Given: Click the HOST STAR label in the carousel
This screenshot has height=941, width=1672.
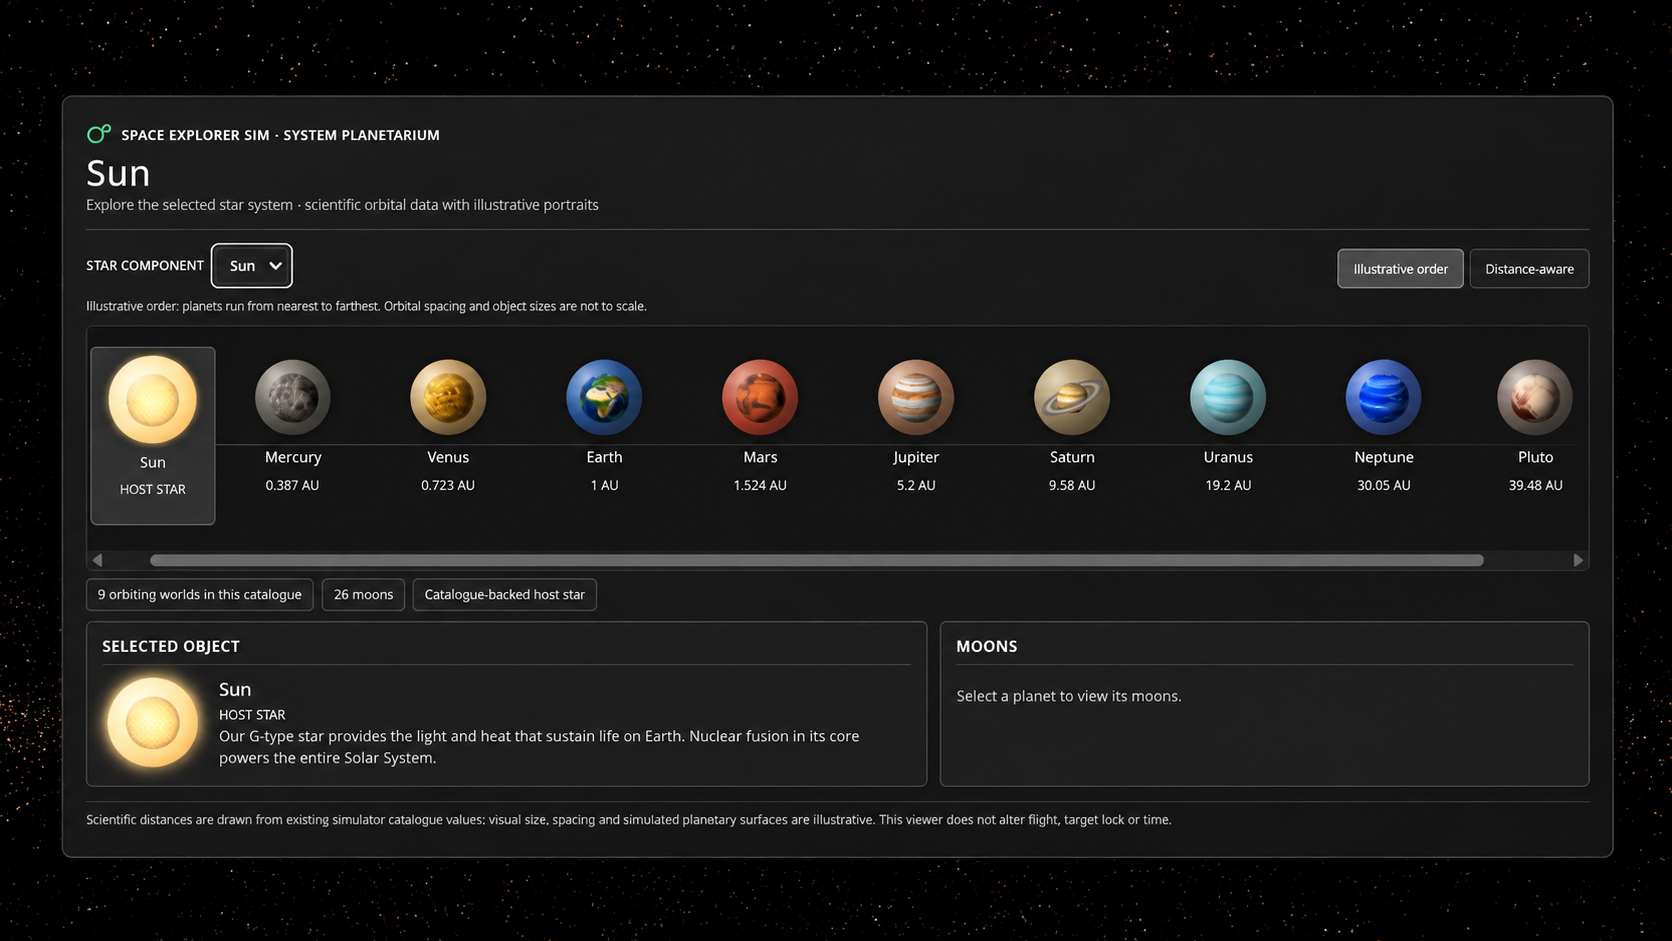Looking at the screenshot, I should [x=153, y=489].
